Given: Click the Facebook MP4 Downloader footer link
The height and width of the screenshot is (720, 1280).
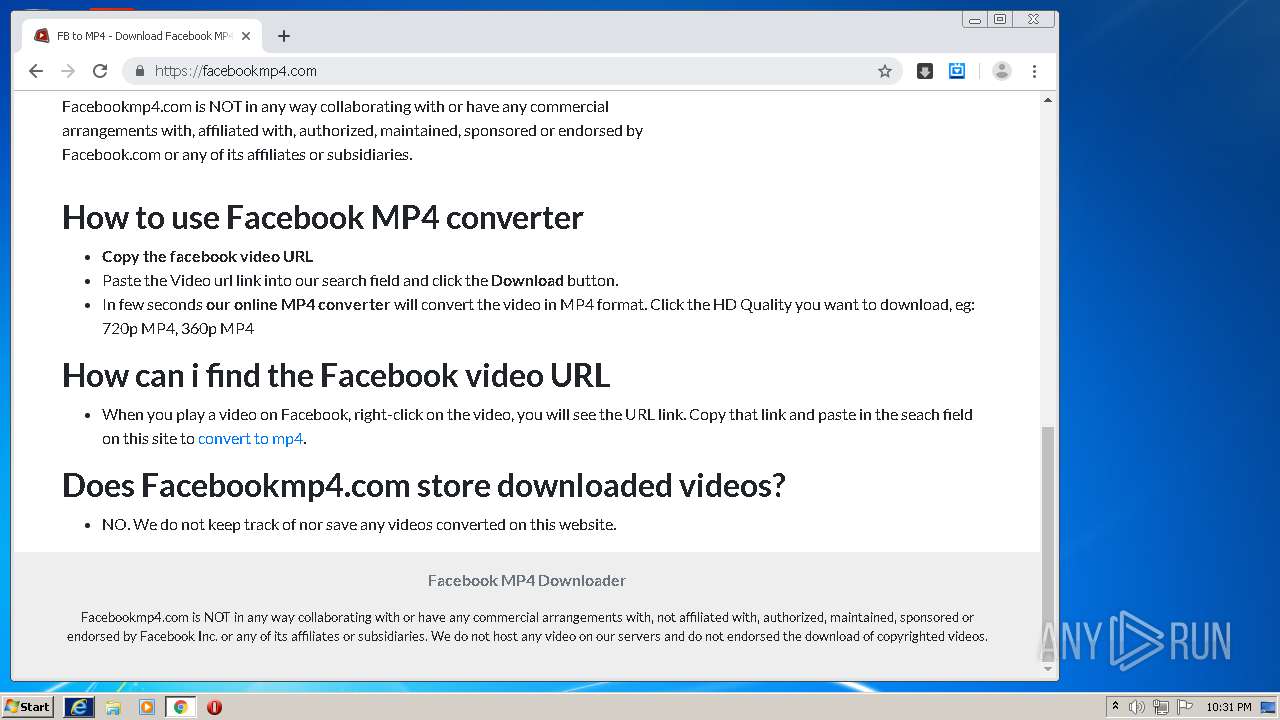Looking at the screenshot, I should [527, 580].
